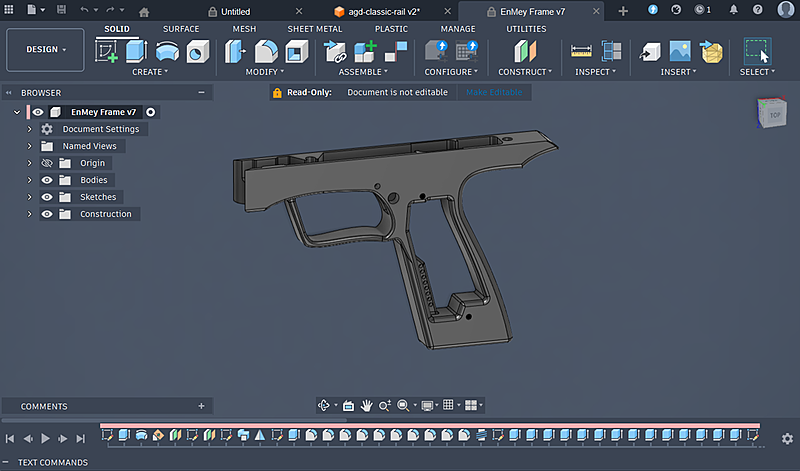Viewport: 800px width, 471px height.
Task: Open the MODIFY dropdown menu
Action: click(264, 72)
